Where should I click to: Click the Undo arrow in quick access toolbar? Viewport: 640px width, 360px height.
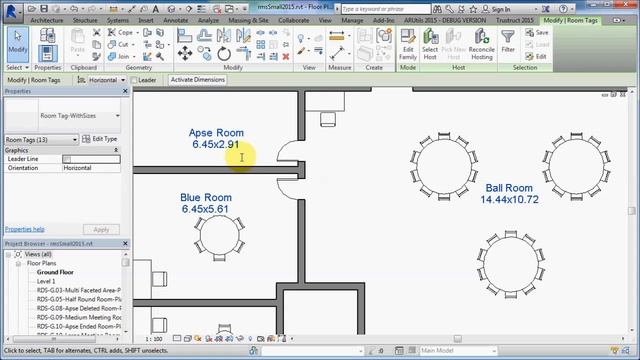[x=74, y=9]
